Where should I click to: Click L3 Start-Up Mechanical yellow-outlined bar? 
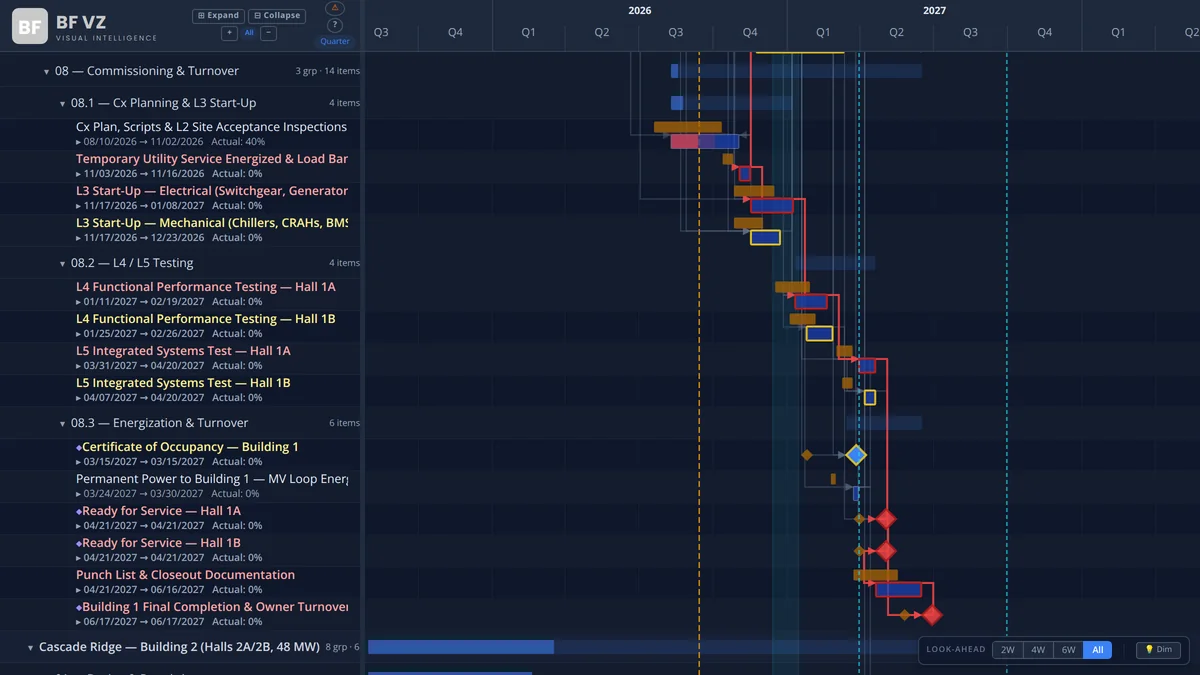click(765, 237)
